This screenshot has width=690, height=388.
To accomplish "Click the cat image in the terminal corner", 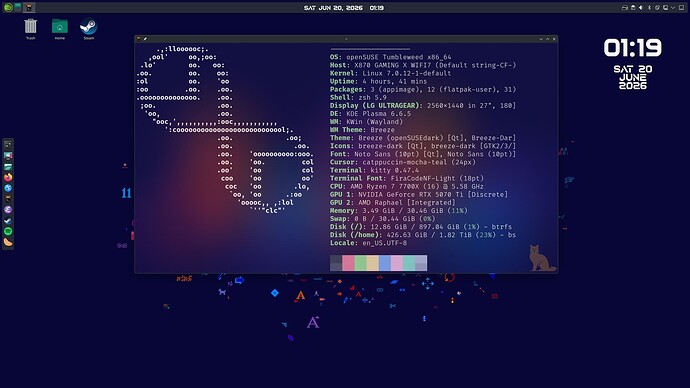I will point(542,258).
